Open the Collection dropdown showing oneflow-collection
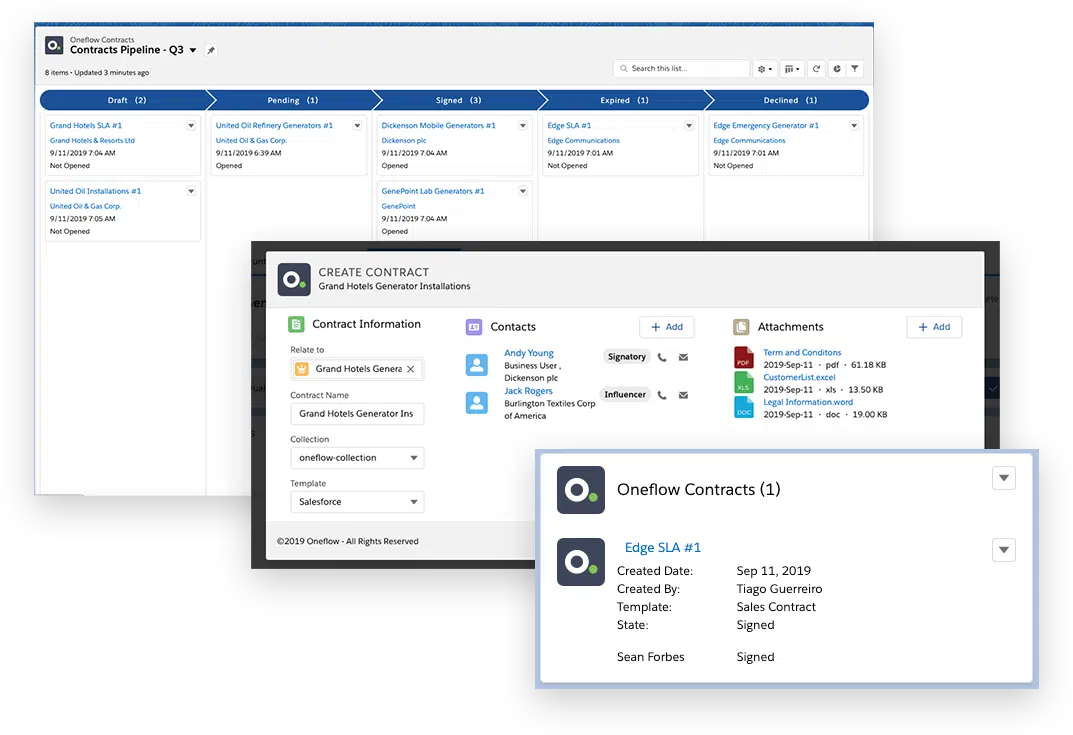 pos(357,458)
